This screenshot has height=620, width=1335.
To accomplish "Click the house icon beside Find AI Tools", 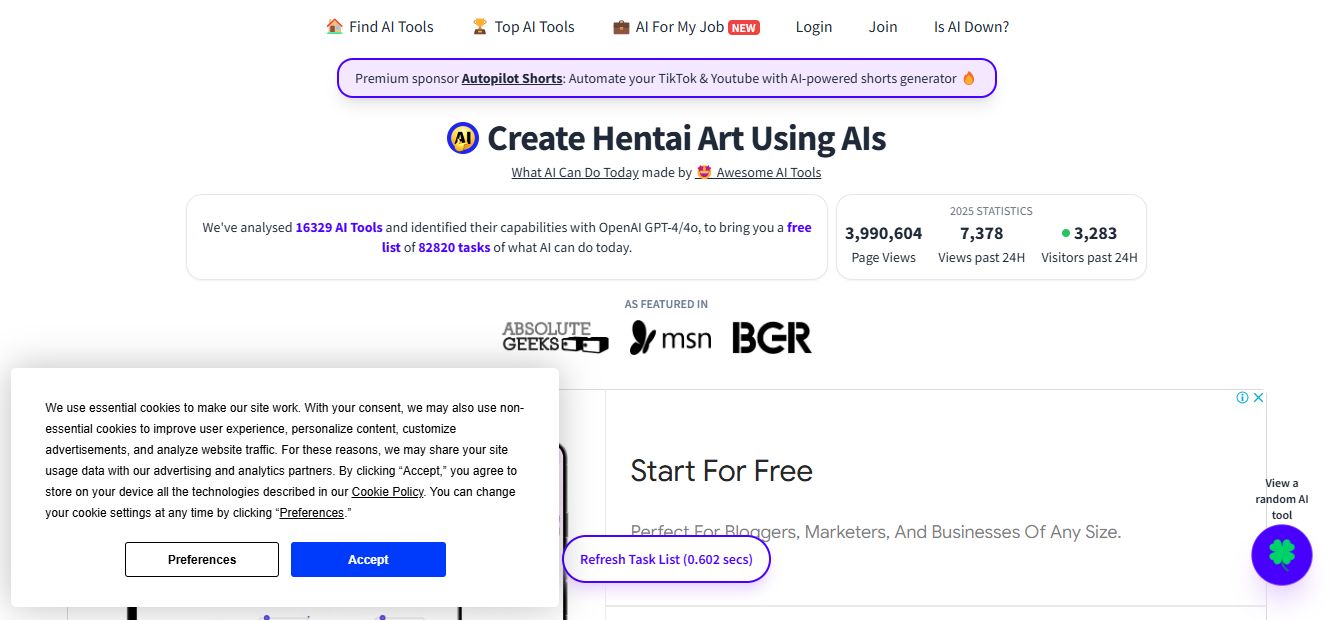I will (x=335, y=27).
